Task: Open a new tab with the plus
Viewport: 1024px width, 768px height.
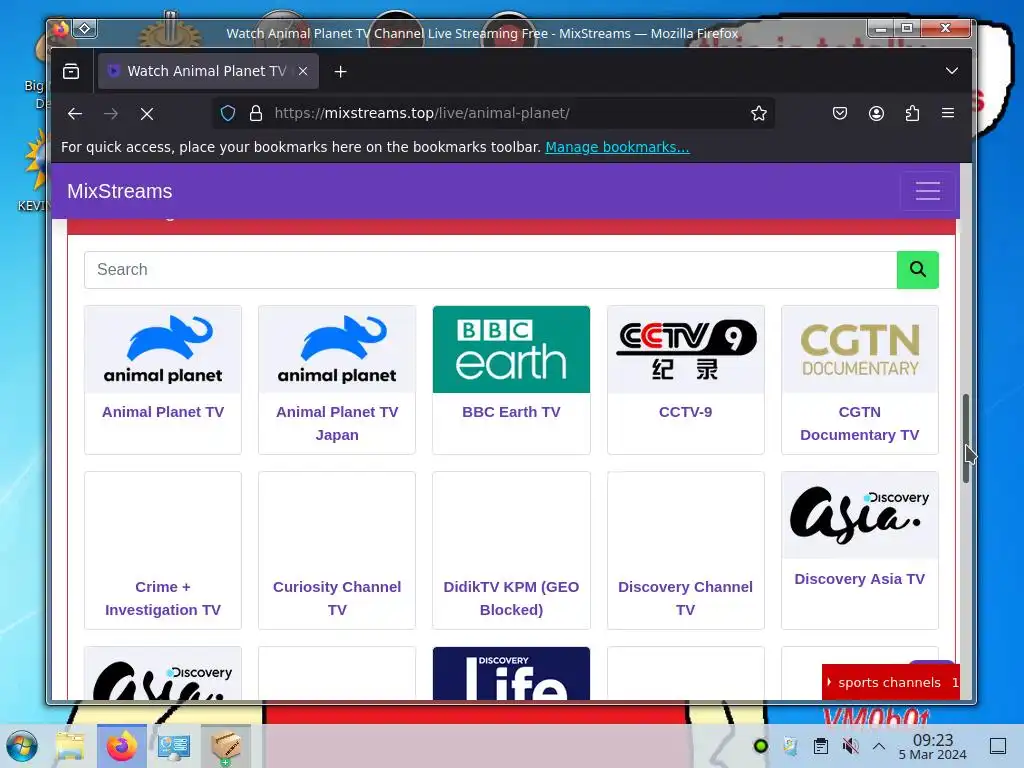Action: (340, 71)
